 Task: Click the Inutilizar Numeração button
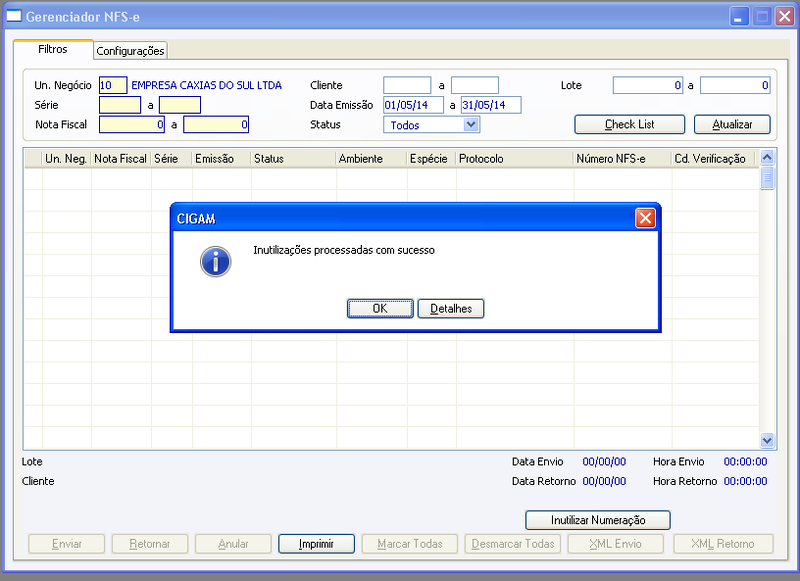coord(598,520)
